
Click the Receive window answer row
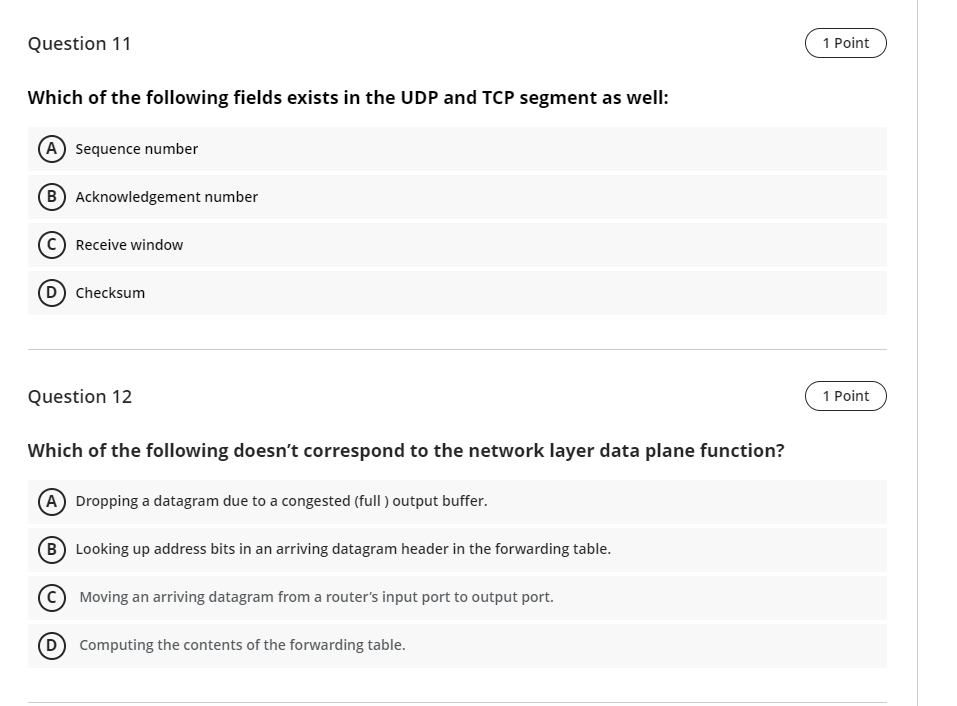tap(400, 244)
